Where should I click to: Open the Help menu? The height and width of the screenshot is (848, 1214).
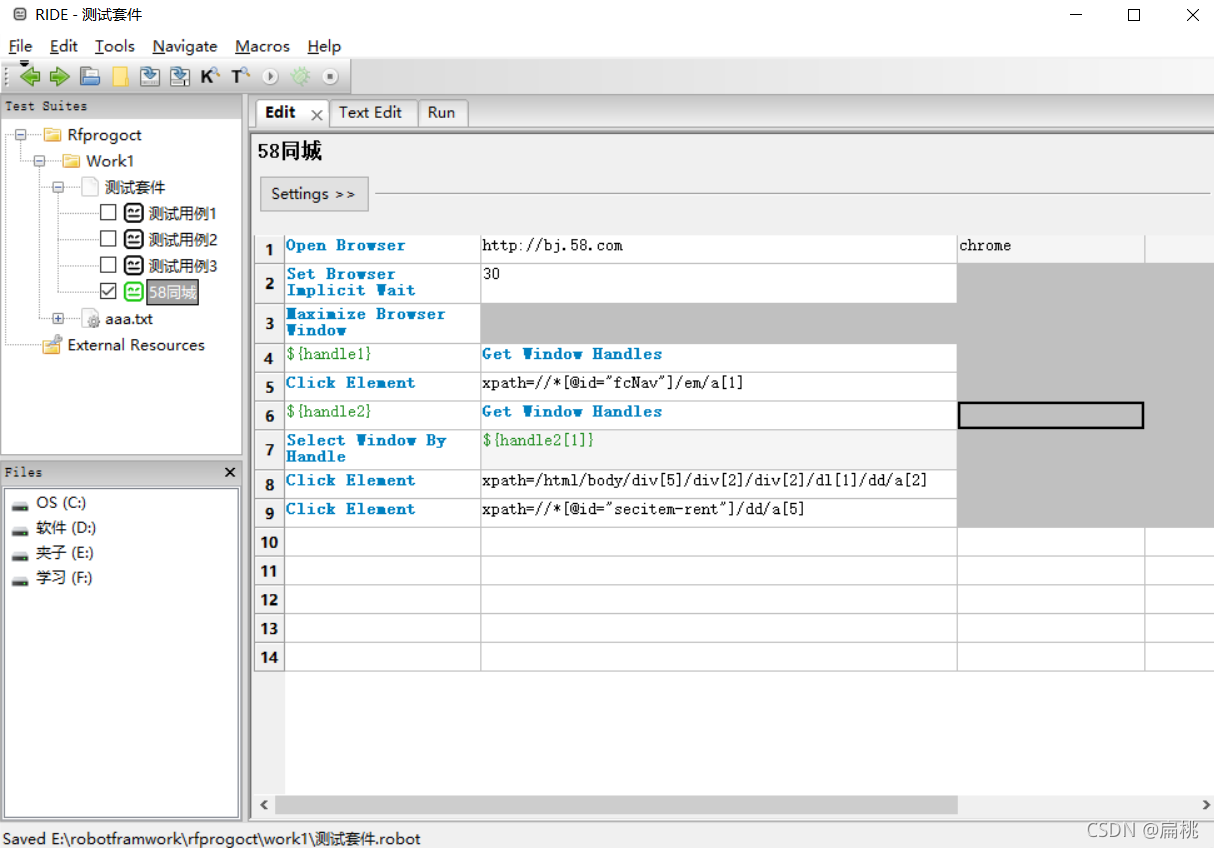click(x=324, y=46)
